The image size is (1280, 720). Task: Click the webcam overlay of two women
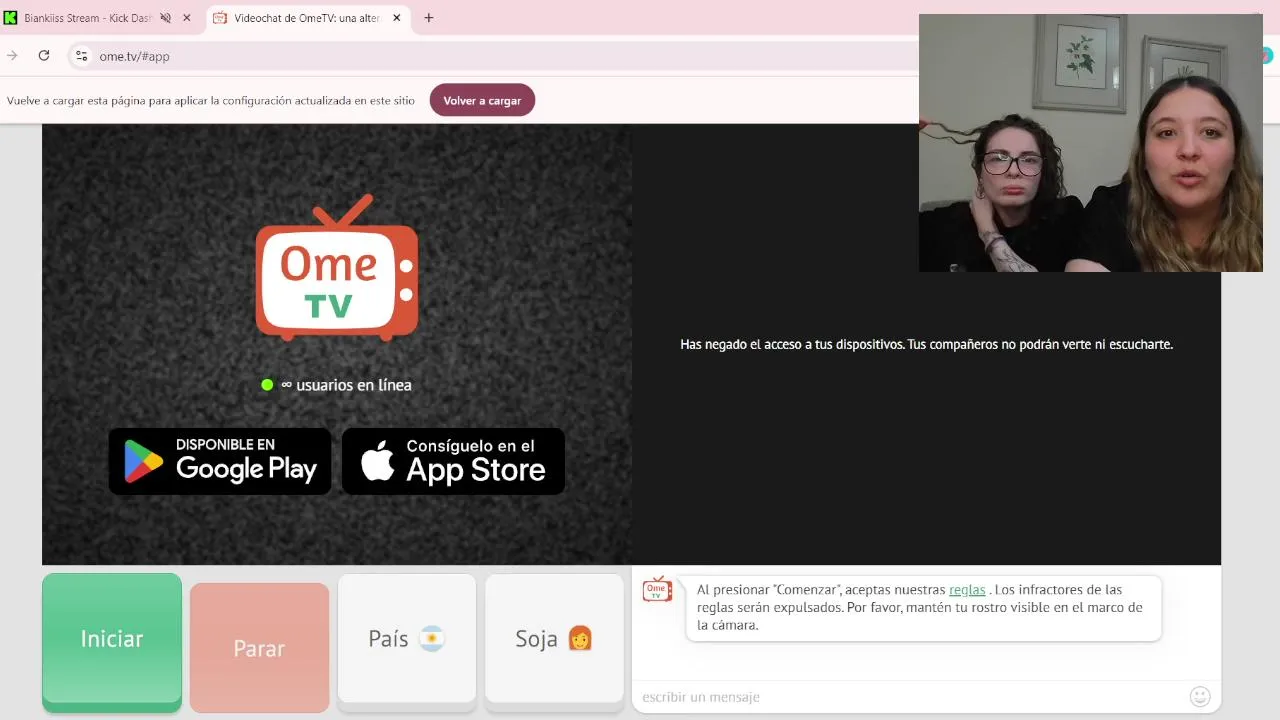[1091, 143]
